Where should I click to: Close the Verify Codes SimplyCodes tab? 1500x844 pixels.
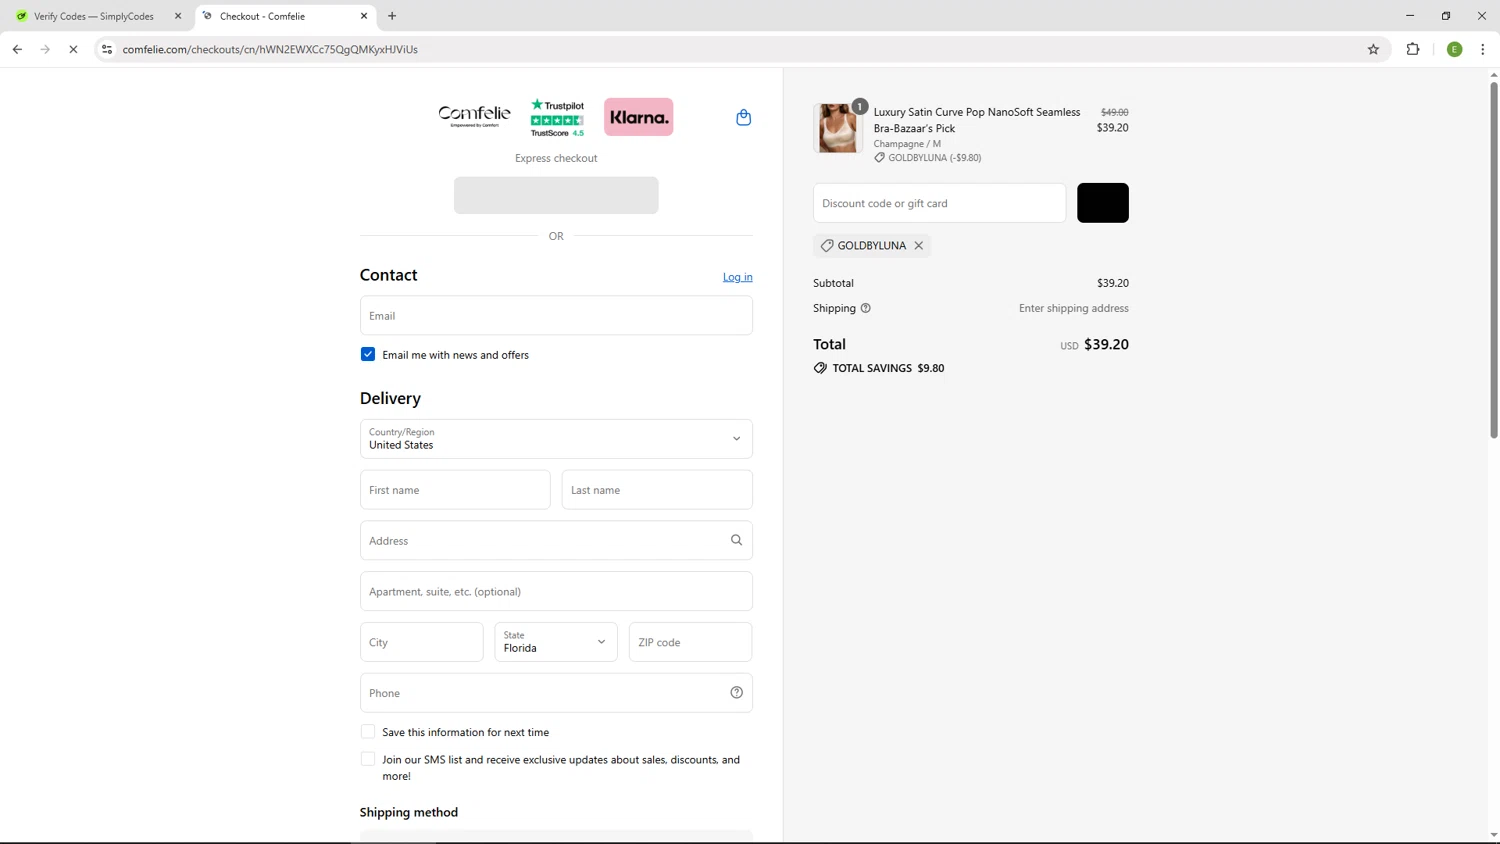(178, 16)
